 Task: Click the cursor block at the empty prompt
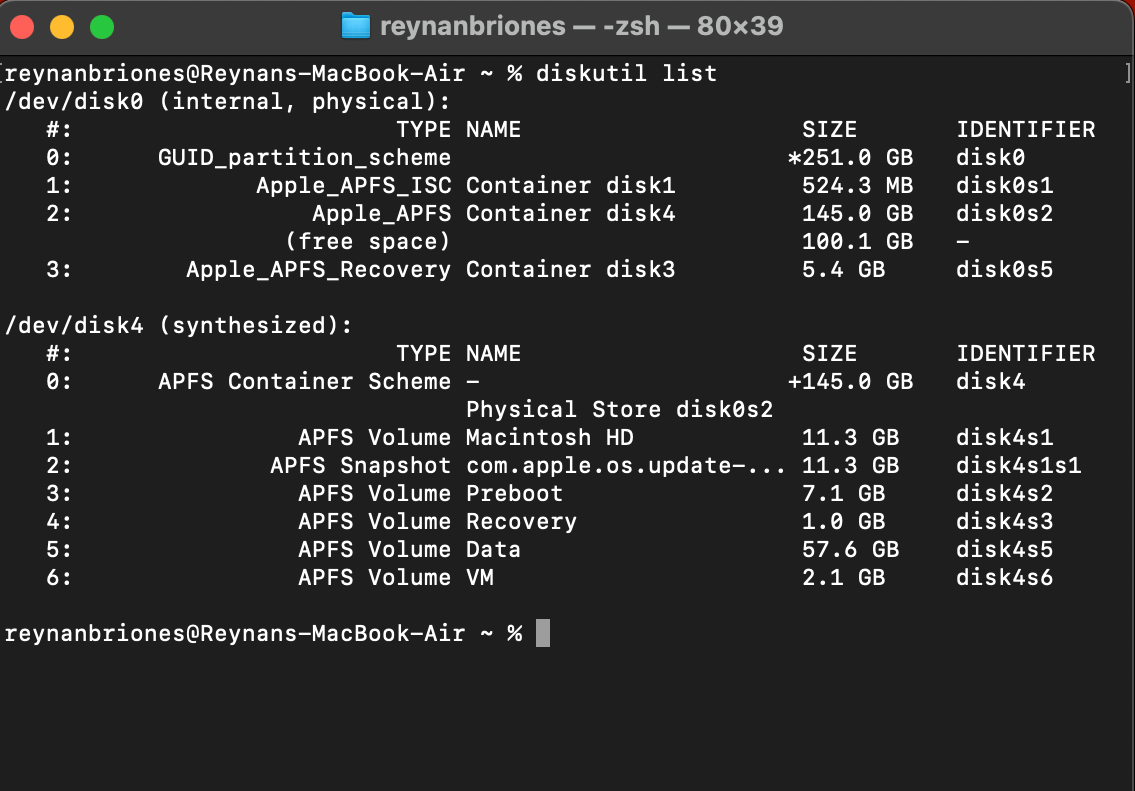[543, 633]
